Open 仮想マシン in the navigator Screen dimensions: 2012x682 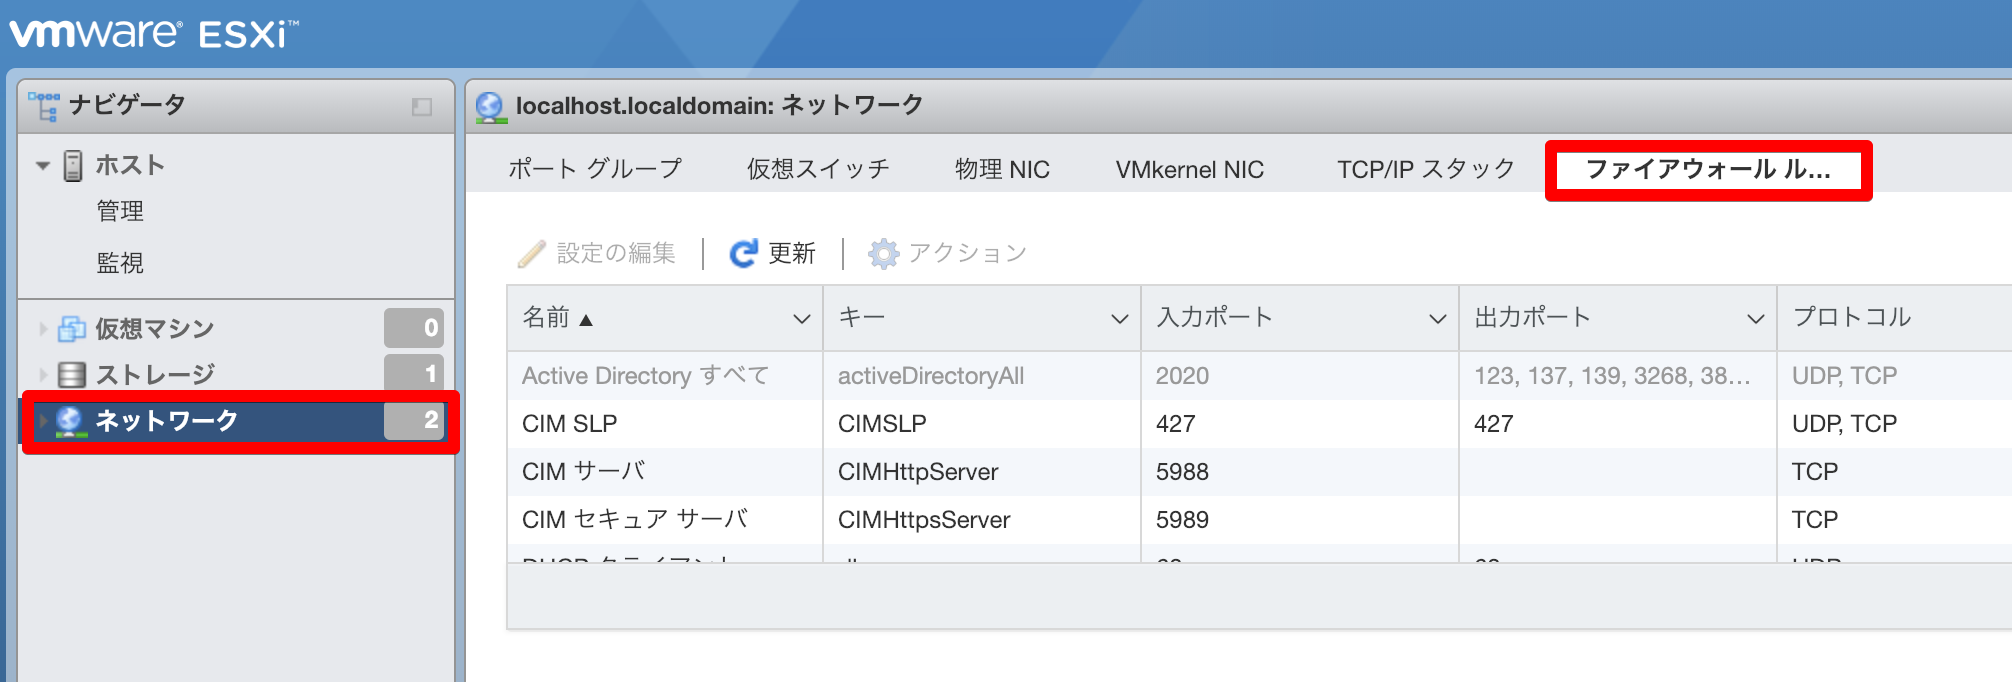click(155, 328)
